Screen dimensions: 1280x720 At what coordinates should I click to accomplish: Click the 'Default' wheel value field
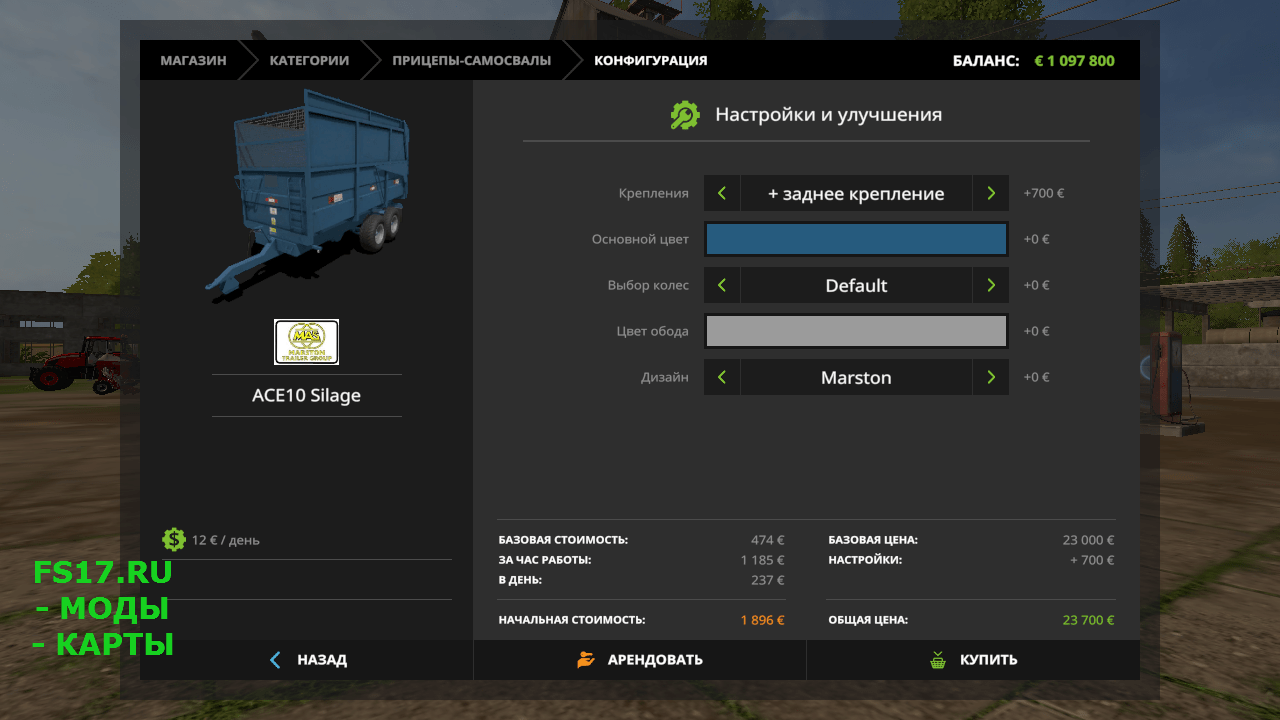856,285
